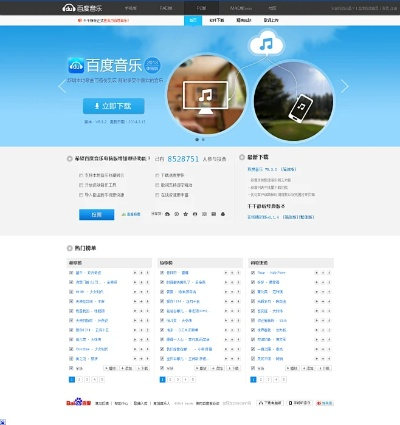This screenshot has height=425, width=400.
Task: Click the Baidu logo in the footer
Action: pyautogui.click(x=79, y=402)
